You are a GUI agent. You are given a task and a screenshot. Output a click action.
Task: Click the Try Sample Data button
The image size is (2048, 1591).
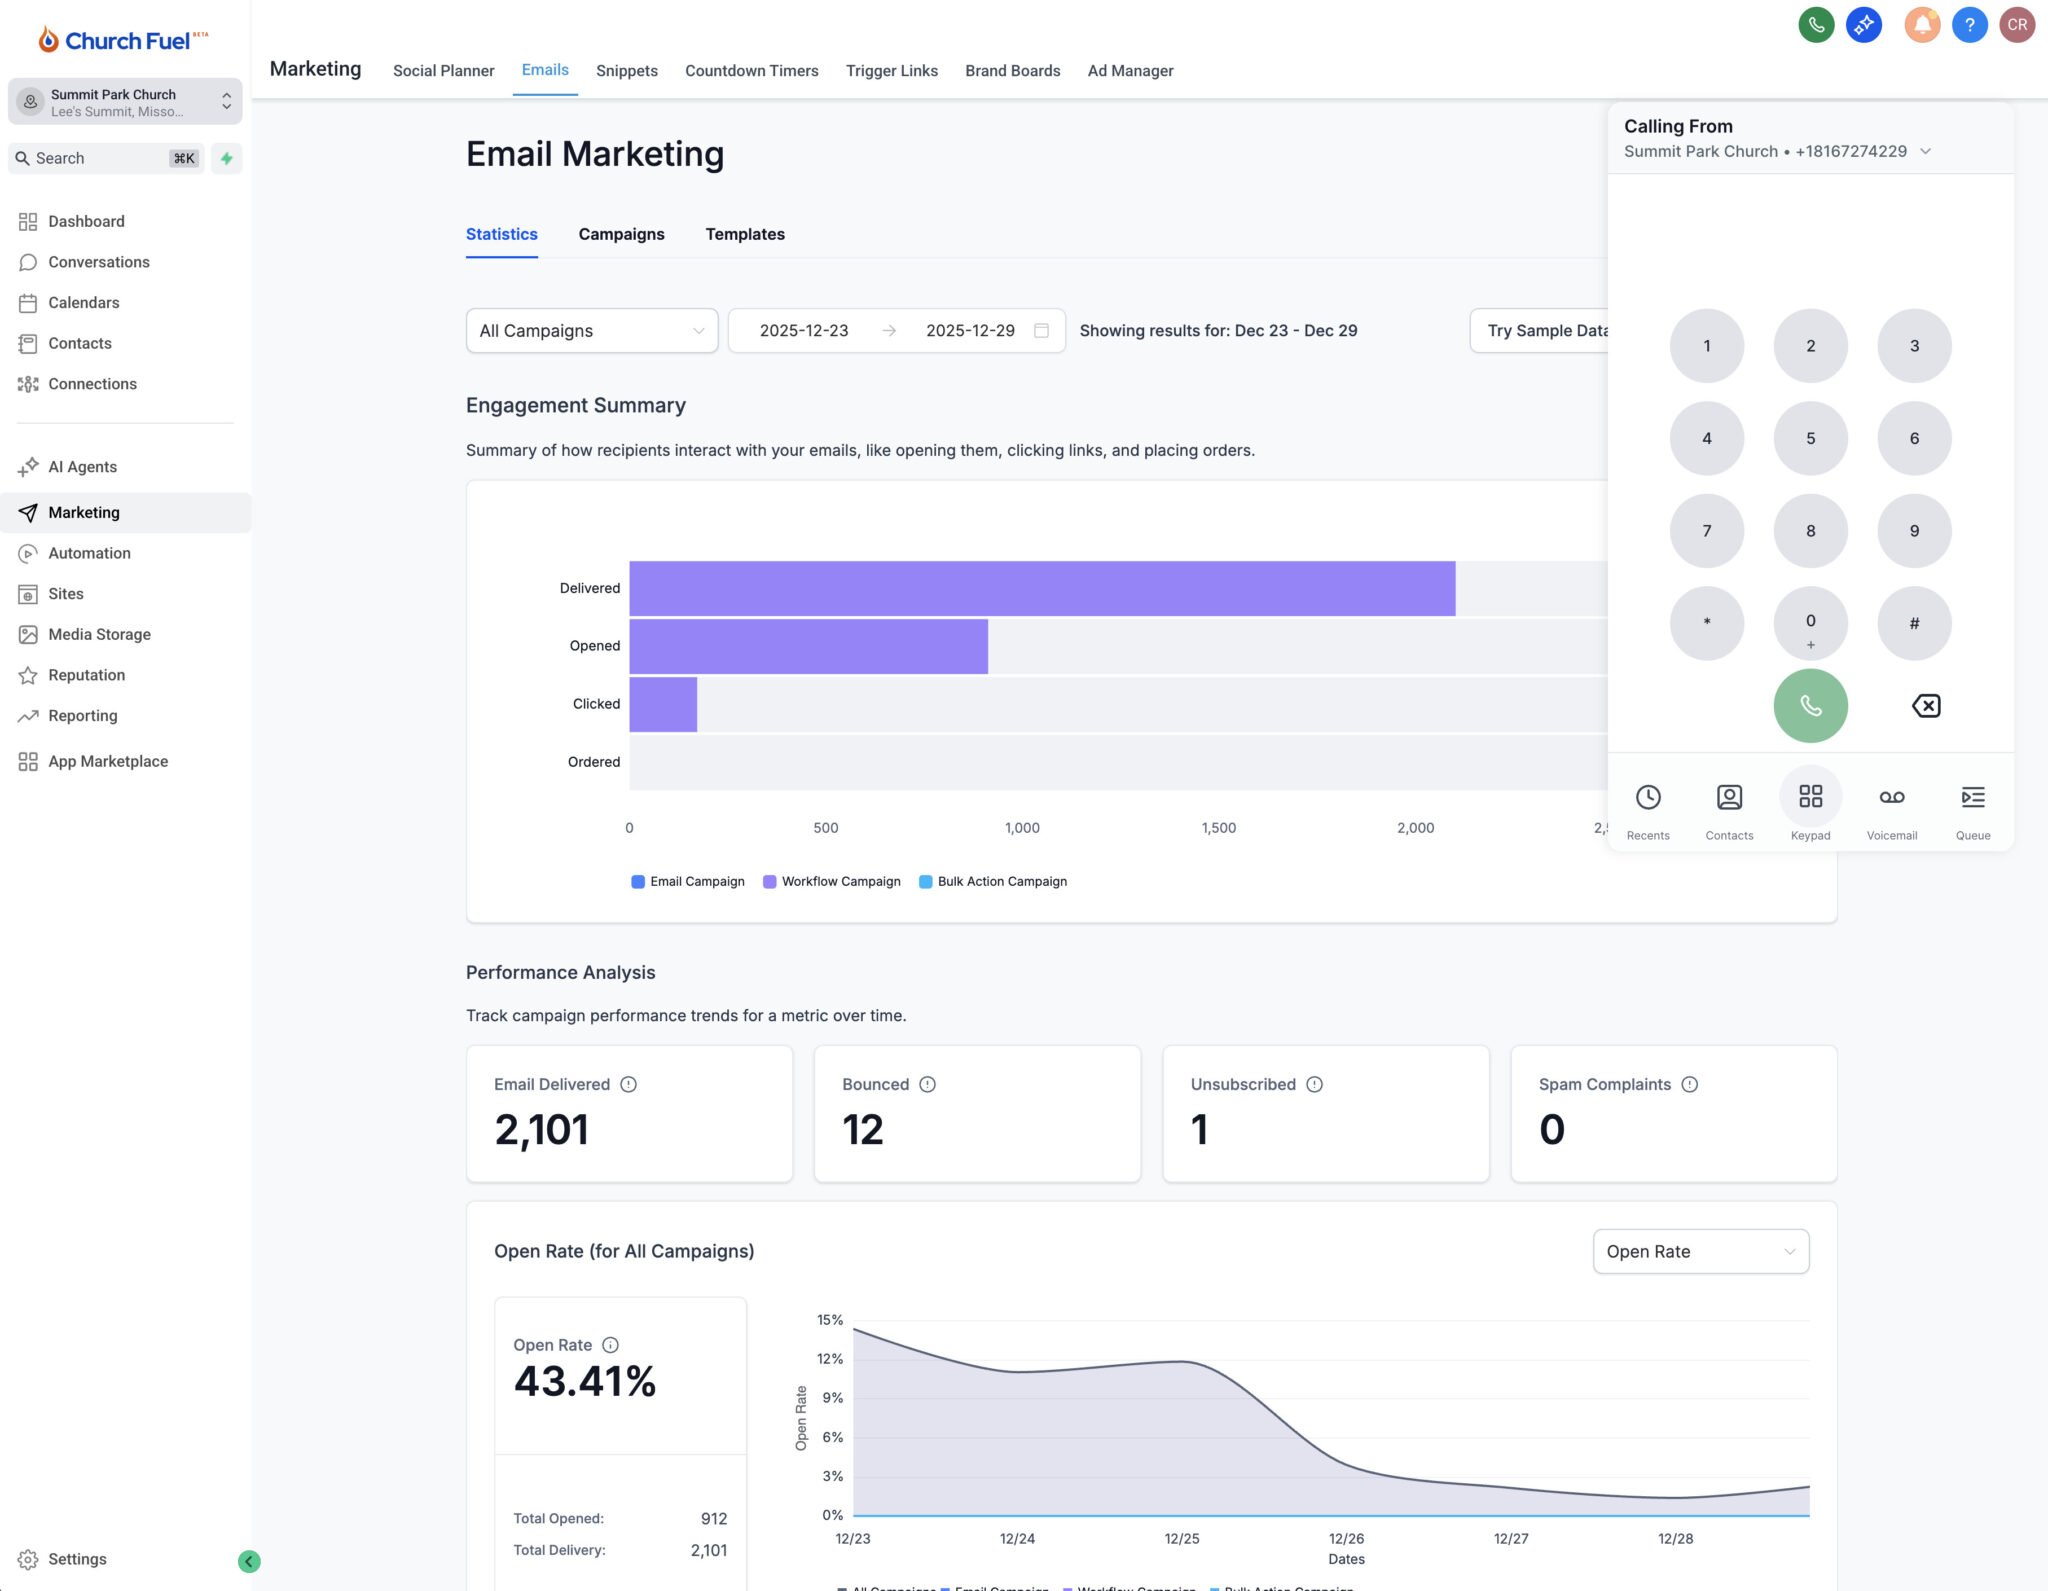coord(1540,331)
